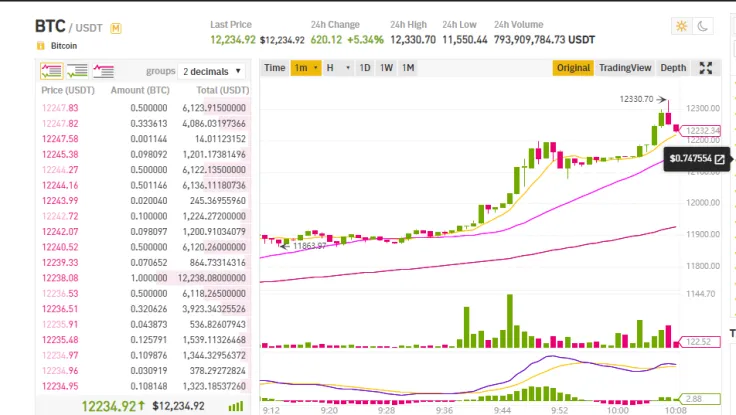Select the Original chart tab
Image resolution: width=736 pixels, height=415 pixels.
click(573, 68)
